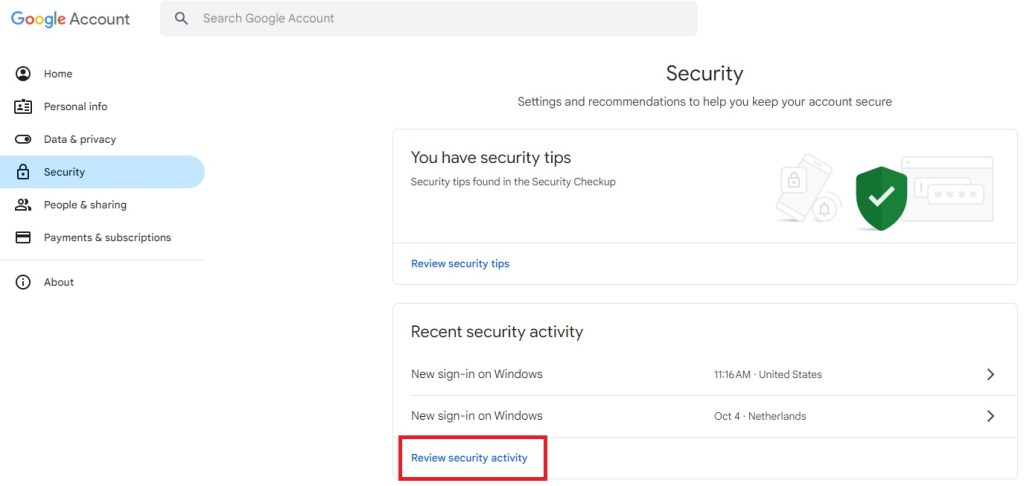Image resolution: width=1024 pixels, height=486 pixels.
Task: Click the Security padlock icon in sidebar
Action: point(23,172)
